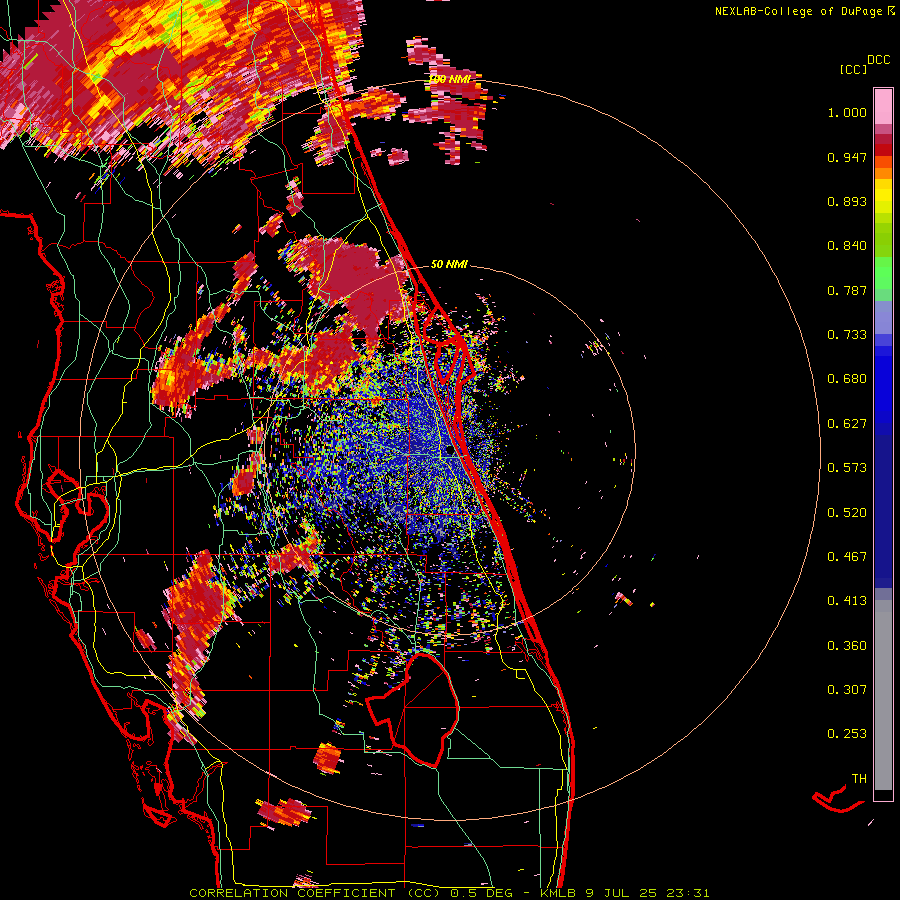Select the 0.893 color scale label
900x900 pixels.
pyautogui.click(x=847, y=201)
